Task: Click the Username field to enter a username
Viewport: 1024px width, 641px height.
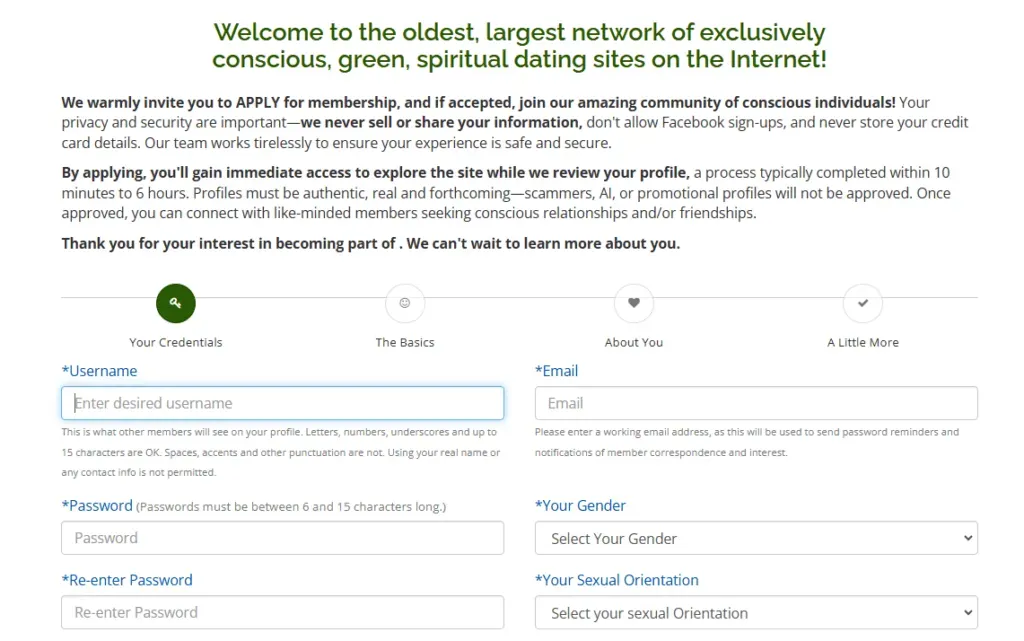Action: point(282,402)
